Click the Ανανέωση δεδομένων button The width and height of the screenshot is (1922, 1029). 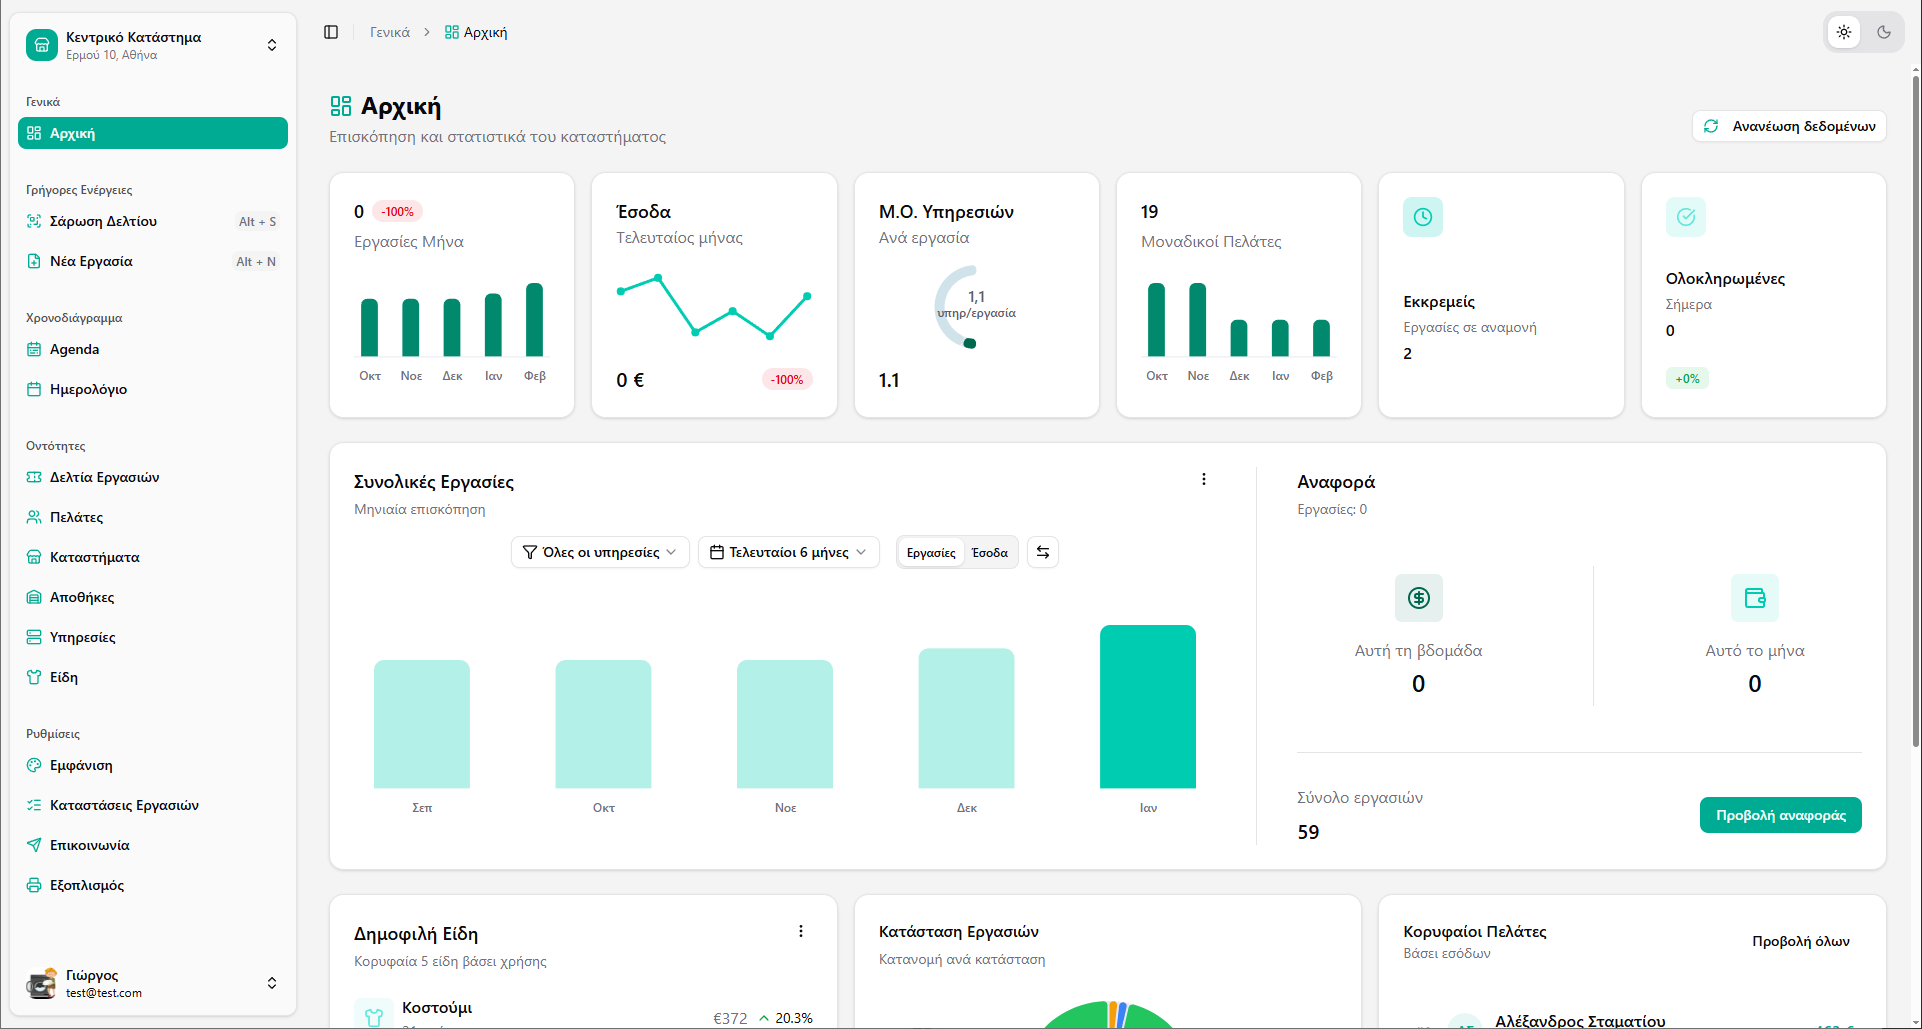click(x=1789, y=126)
